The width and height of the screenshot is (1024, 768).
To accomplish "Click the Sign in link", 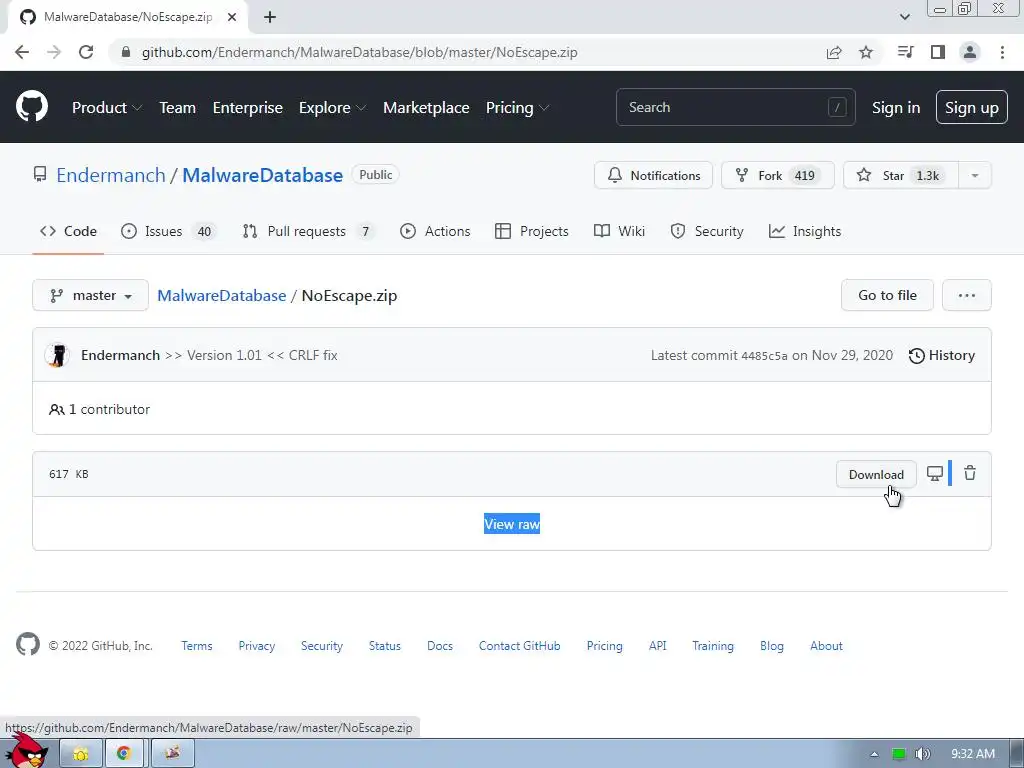I will tap(896, 107).
